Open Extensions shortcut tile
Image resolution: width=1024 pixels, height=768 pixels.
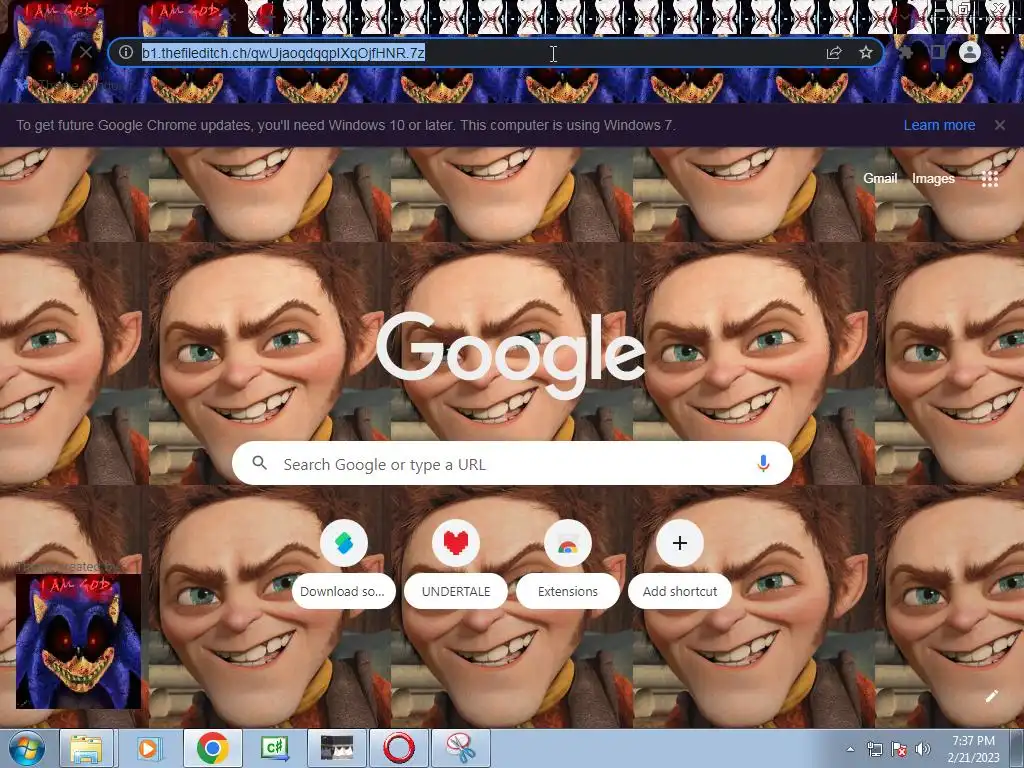[x=568, y=565]
